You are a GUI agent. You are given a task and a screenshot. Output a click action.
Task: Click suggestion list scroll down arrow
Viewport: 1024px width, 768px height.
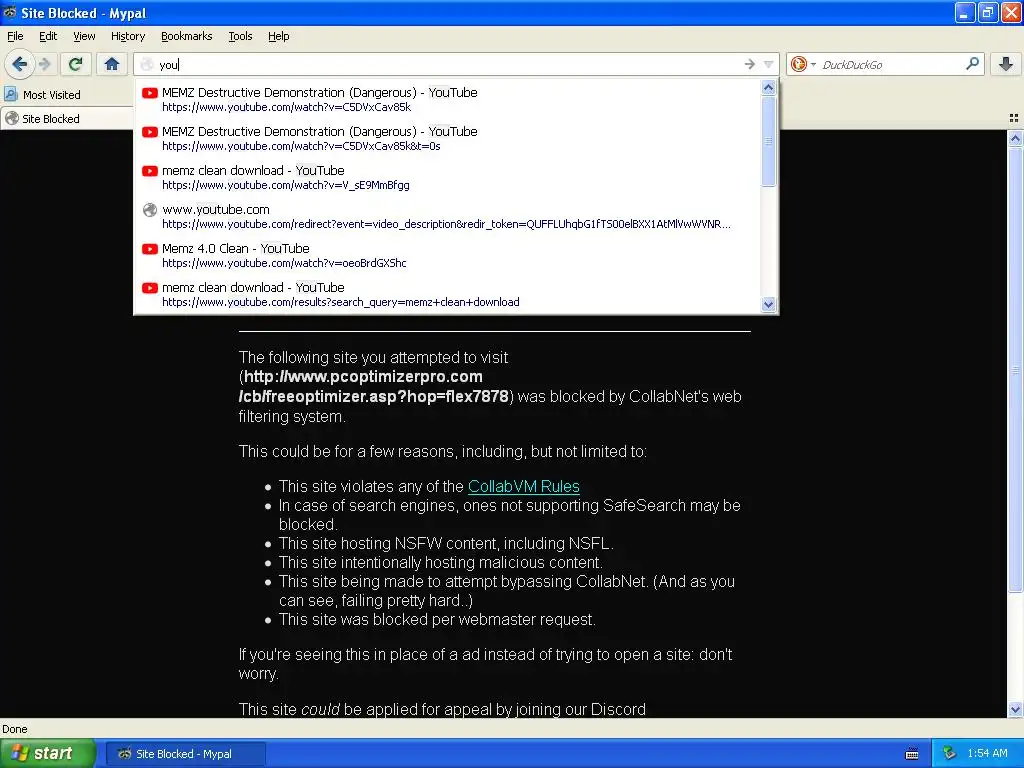769,304
